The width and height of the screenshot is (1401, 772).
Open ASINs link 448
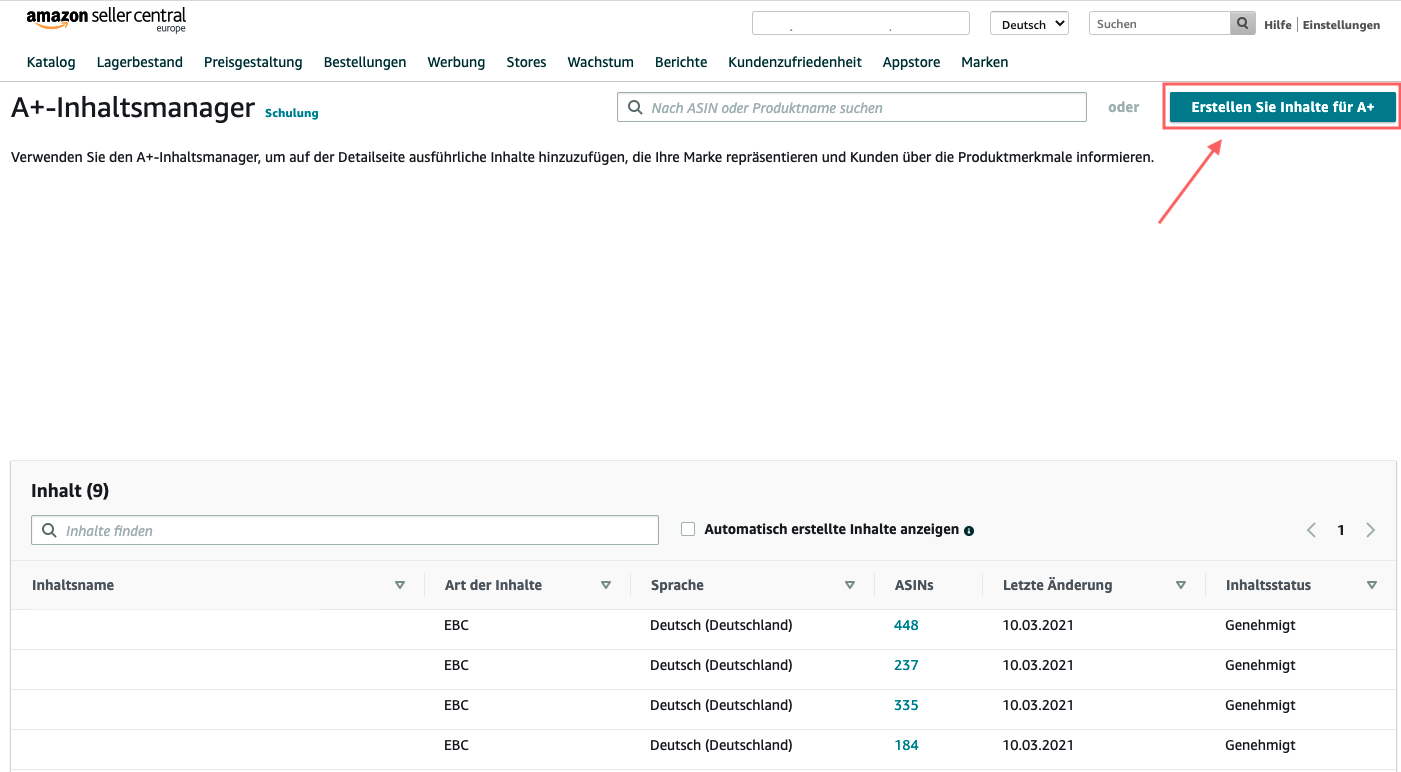(906, 625)
